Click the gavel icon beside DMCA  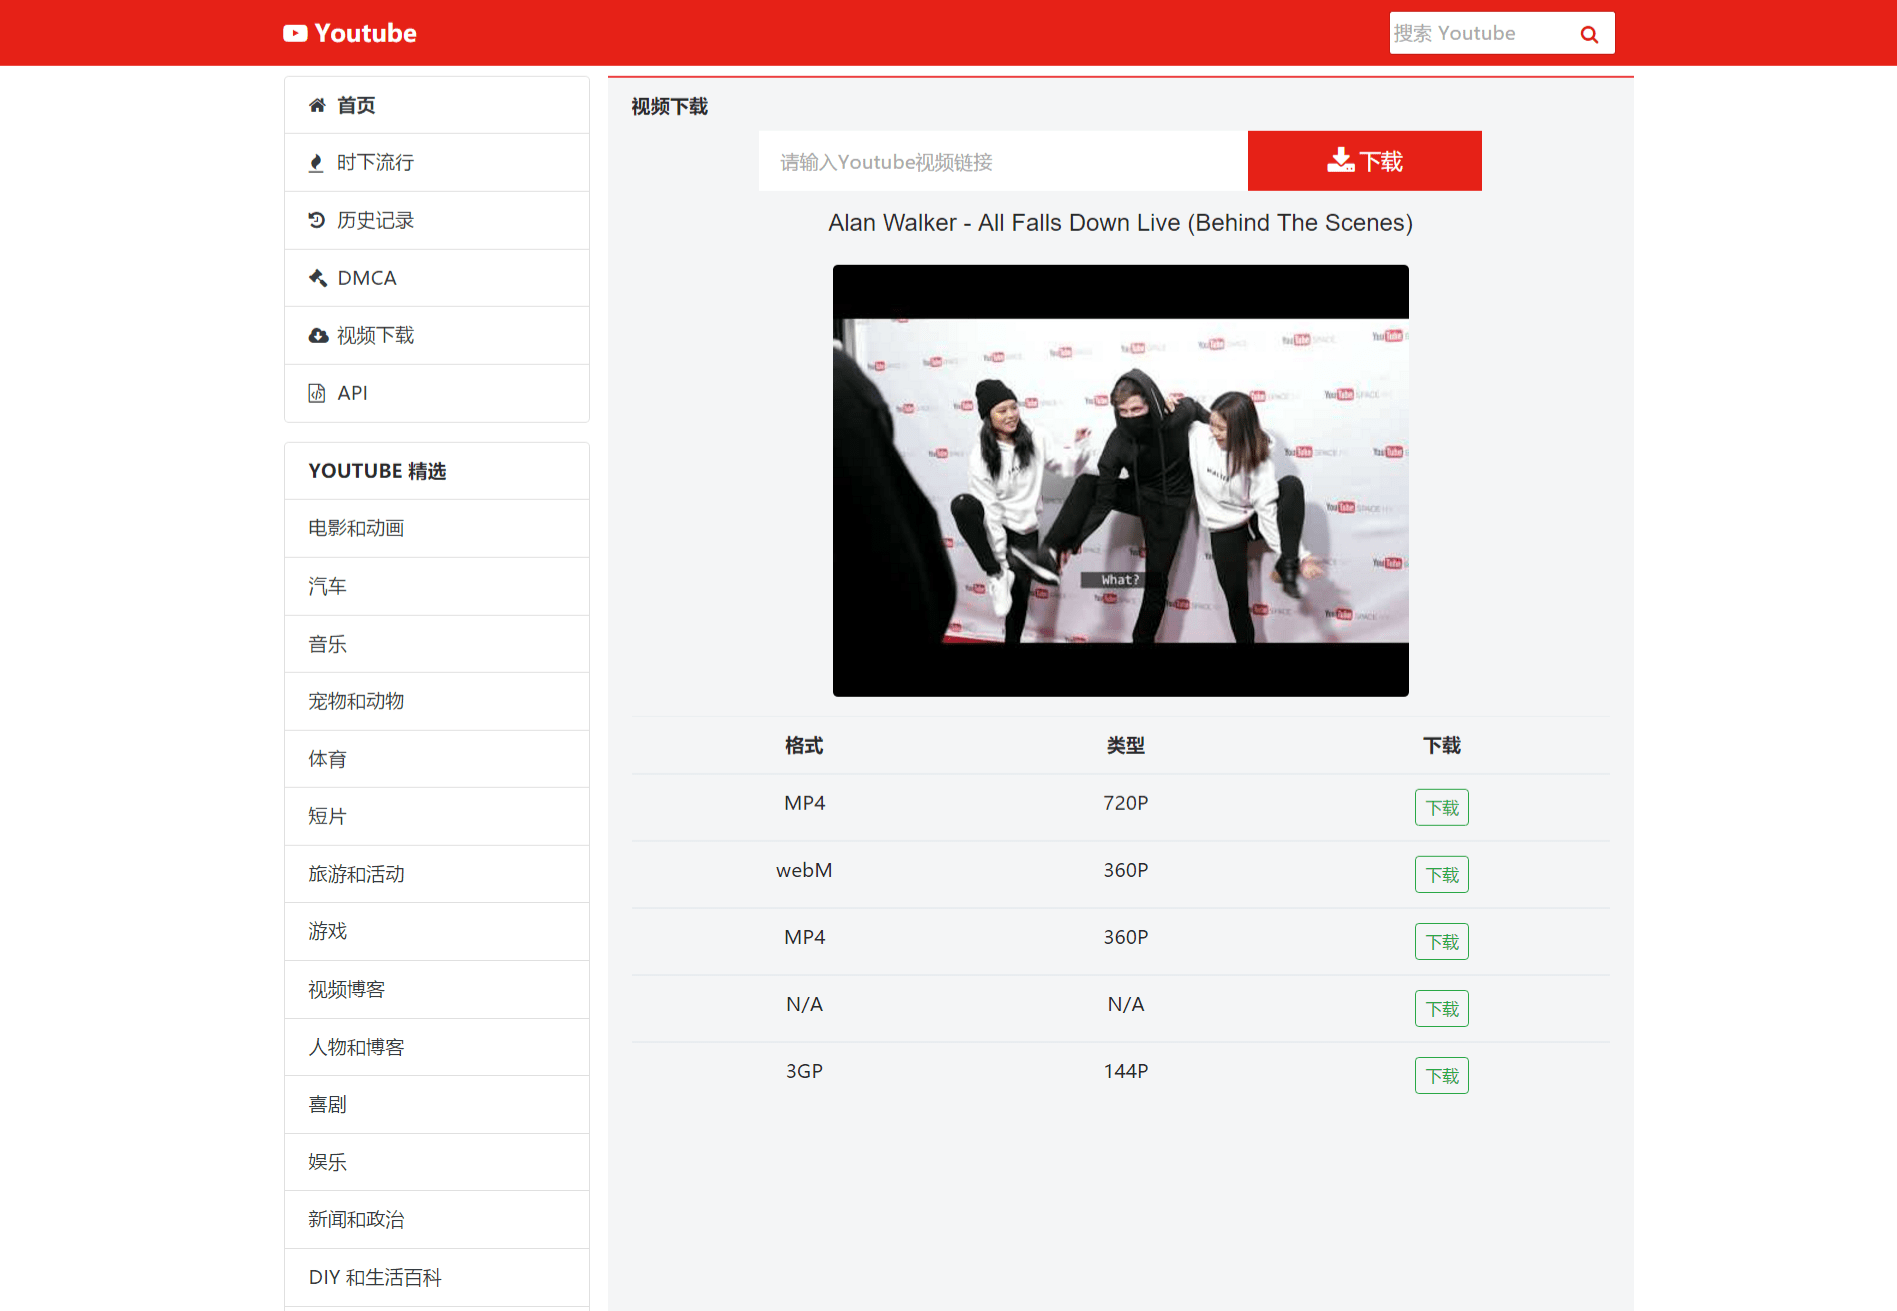(318, 278)
